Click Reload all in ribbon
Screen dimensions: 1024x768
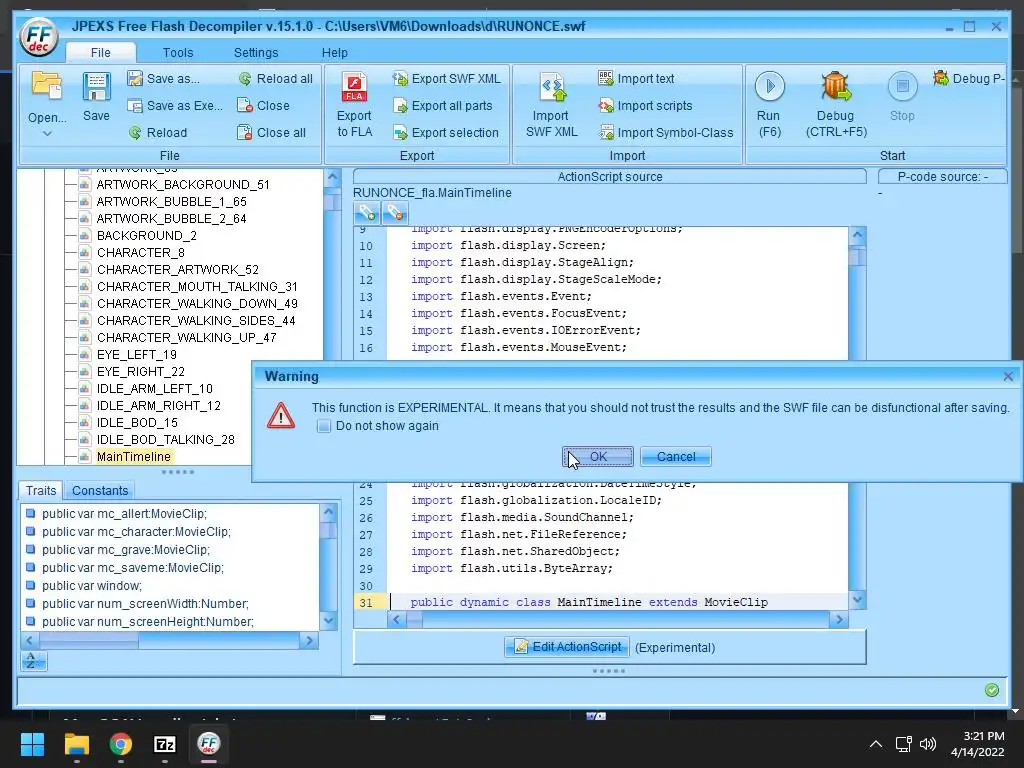(276, 78)
